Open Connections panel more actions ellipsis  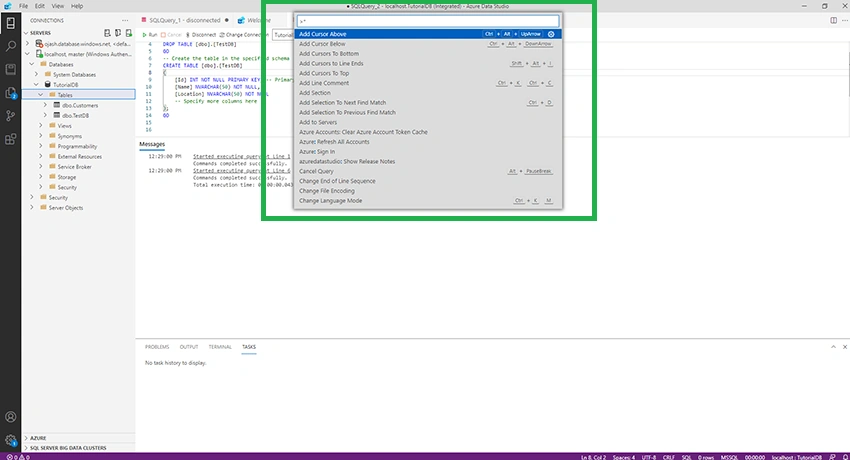(x=125, y=21)
